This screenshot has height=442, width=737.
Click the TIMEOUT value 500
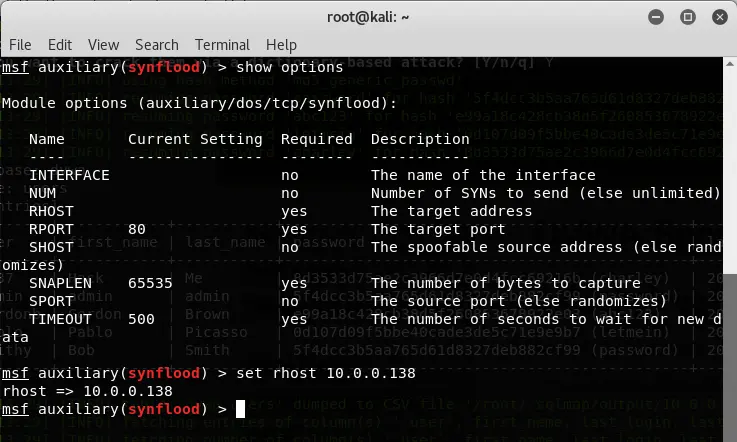pyautogui.click(x=141, y=319)
